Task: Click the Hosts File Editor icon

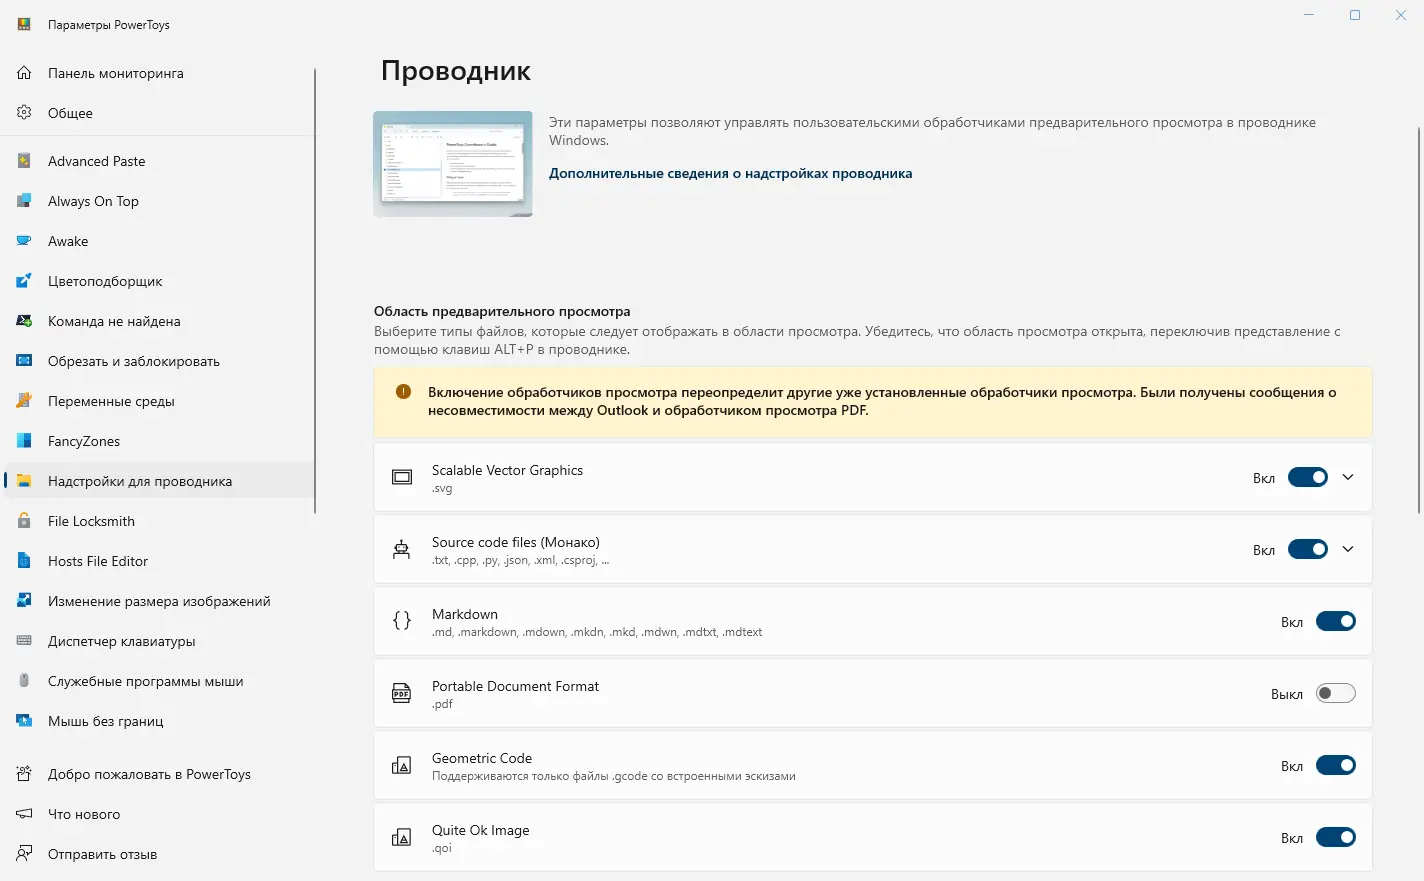Action: (24, 561)
